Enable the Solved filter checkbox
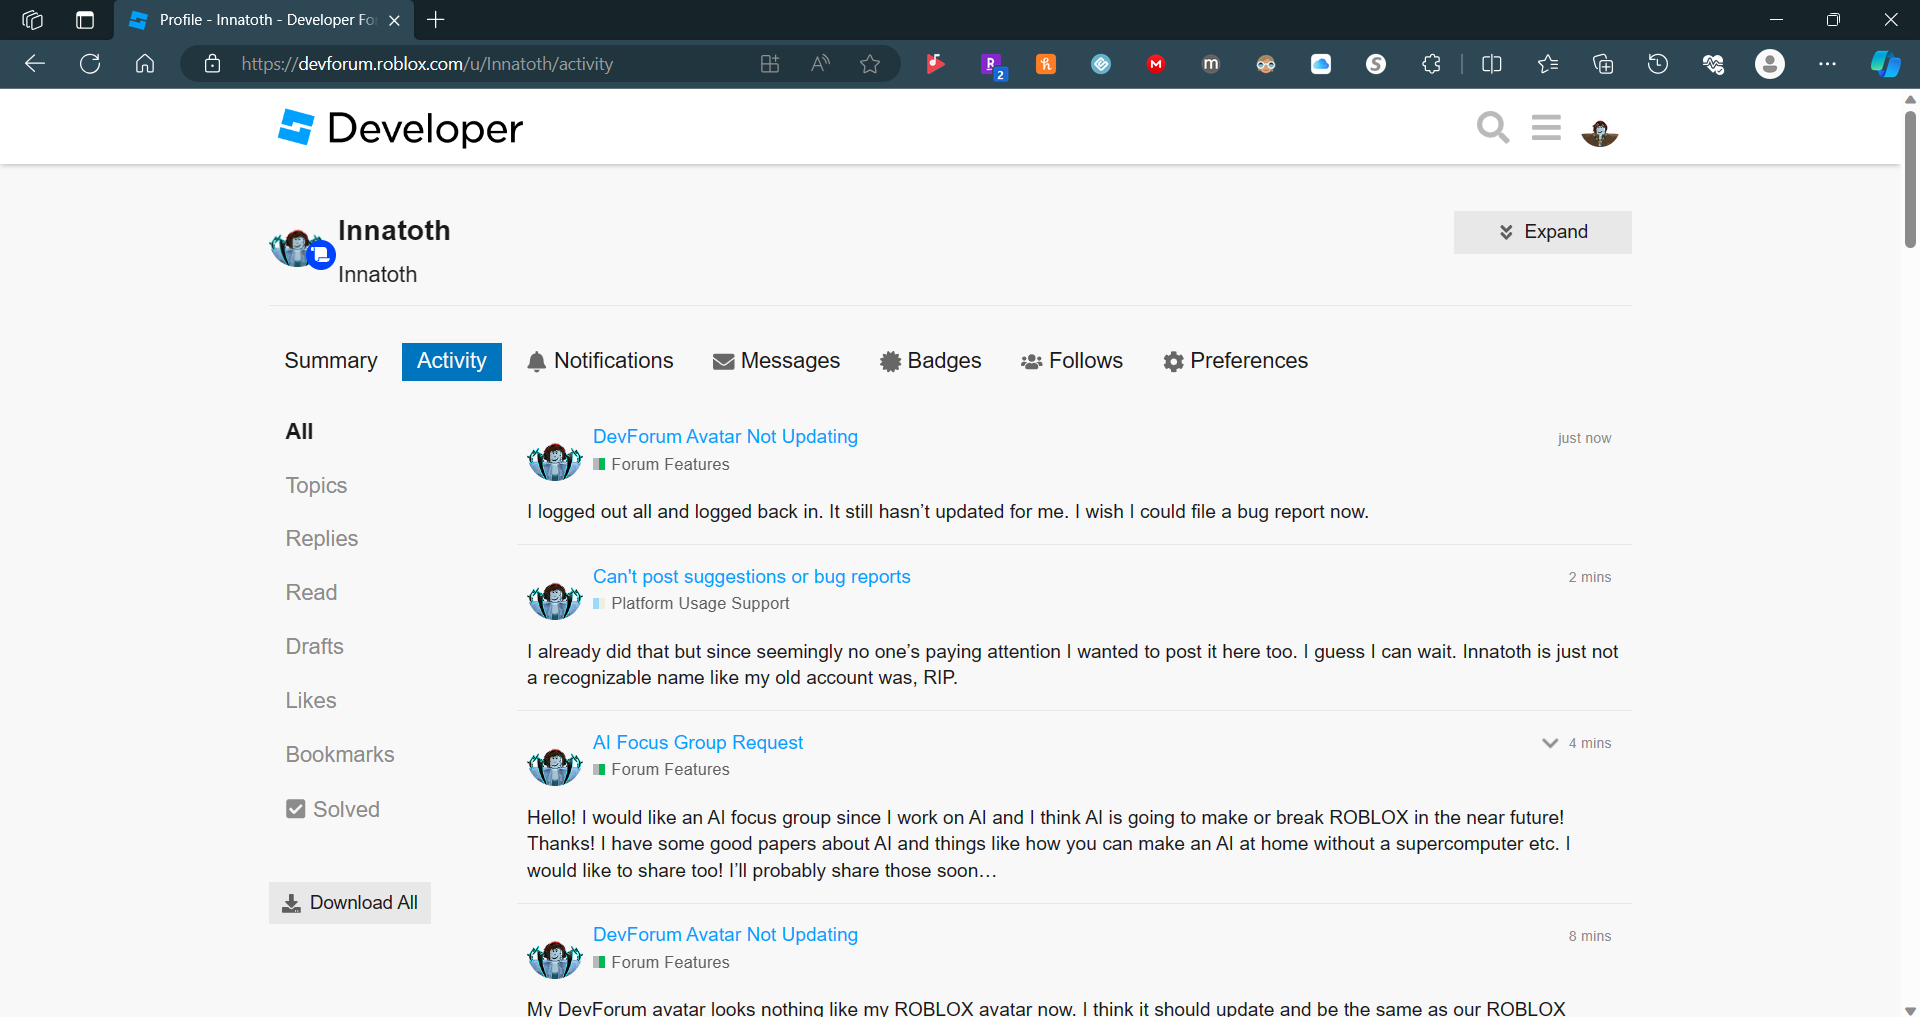The height and width of the screenshot is (1017, 1920). 295,809
